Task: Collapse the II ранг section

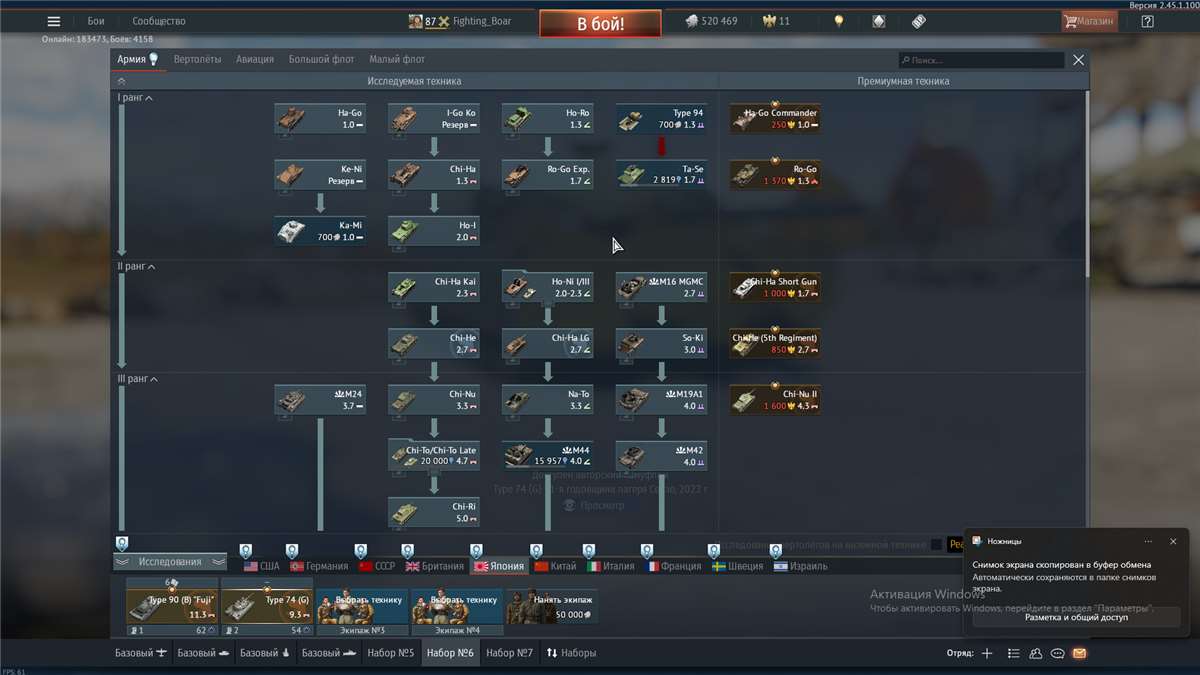Action: tap(137, 267)
